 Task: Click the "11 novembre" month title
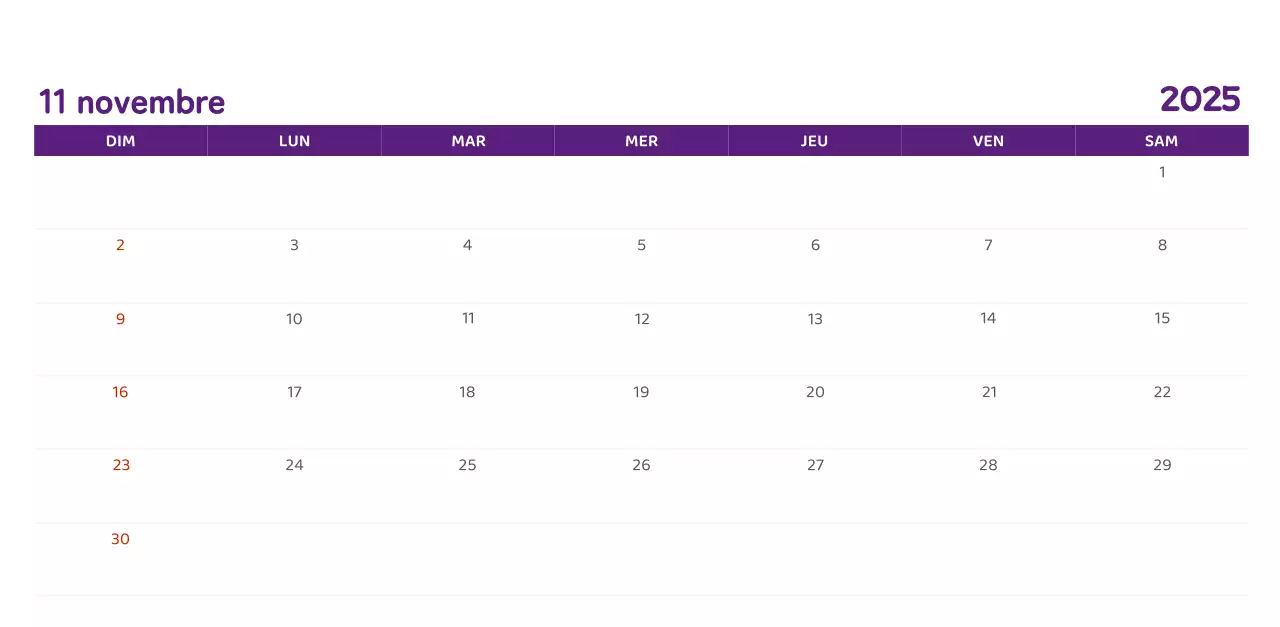pyautogui.click(x=132, y=102)
